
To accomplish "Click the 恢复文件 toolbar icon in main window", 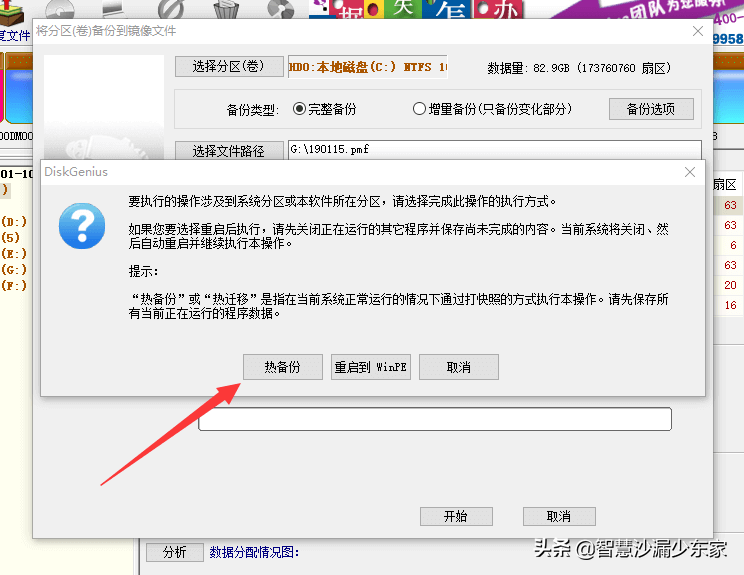I will click(x=13, y=21).
